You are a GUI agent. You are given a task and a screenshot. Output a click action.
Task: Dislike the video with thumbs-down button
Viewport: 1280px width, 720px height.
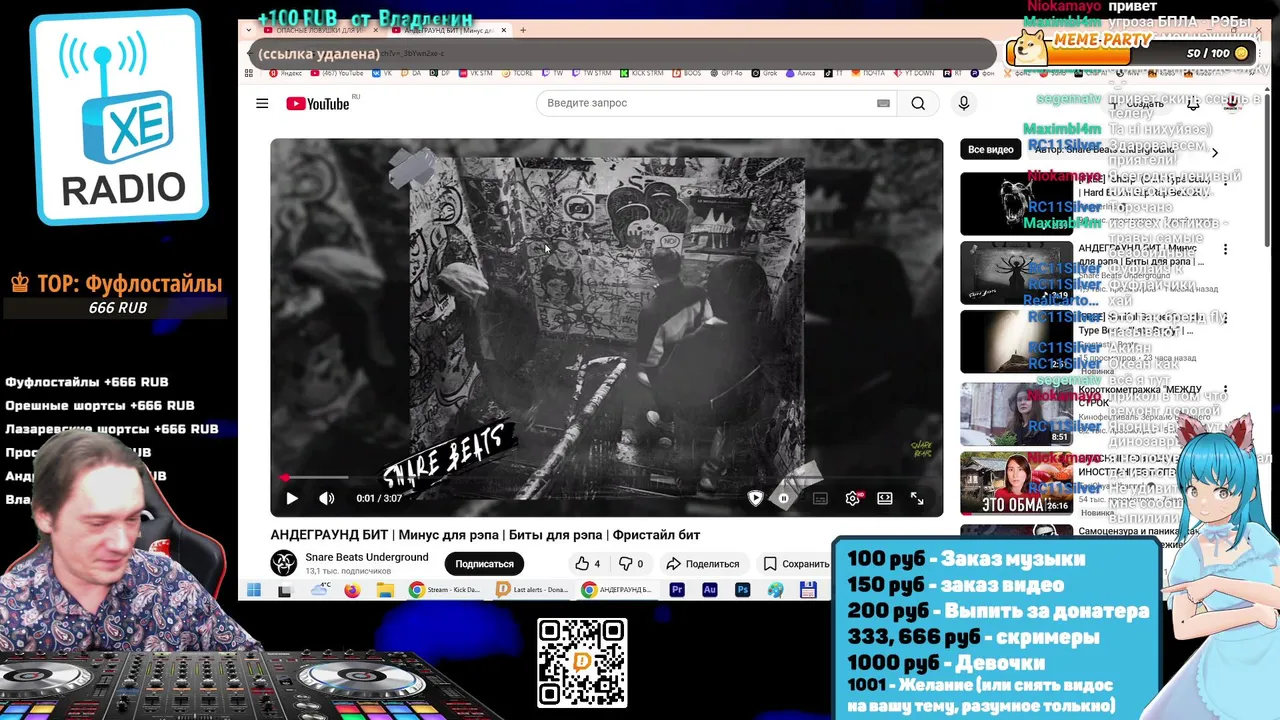631,564
